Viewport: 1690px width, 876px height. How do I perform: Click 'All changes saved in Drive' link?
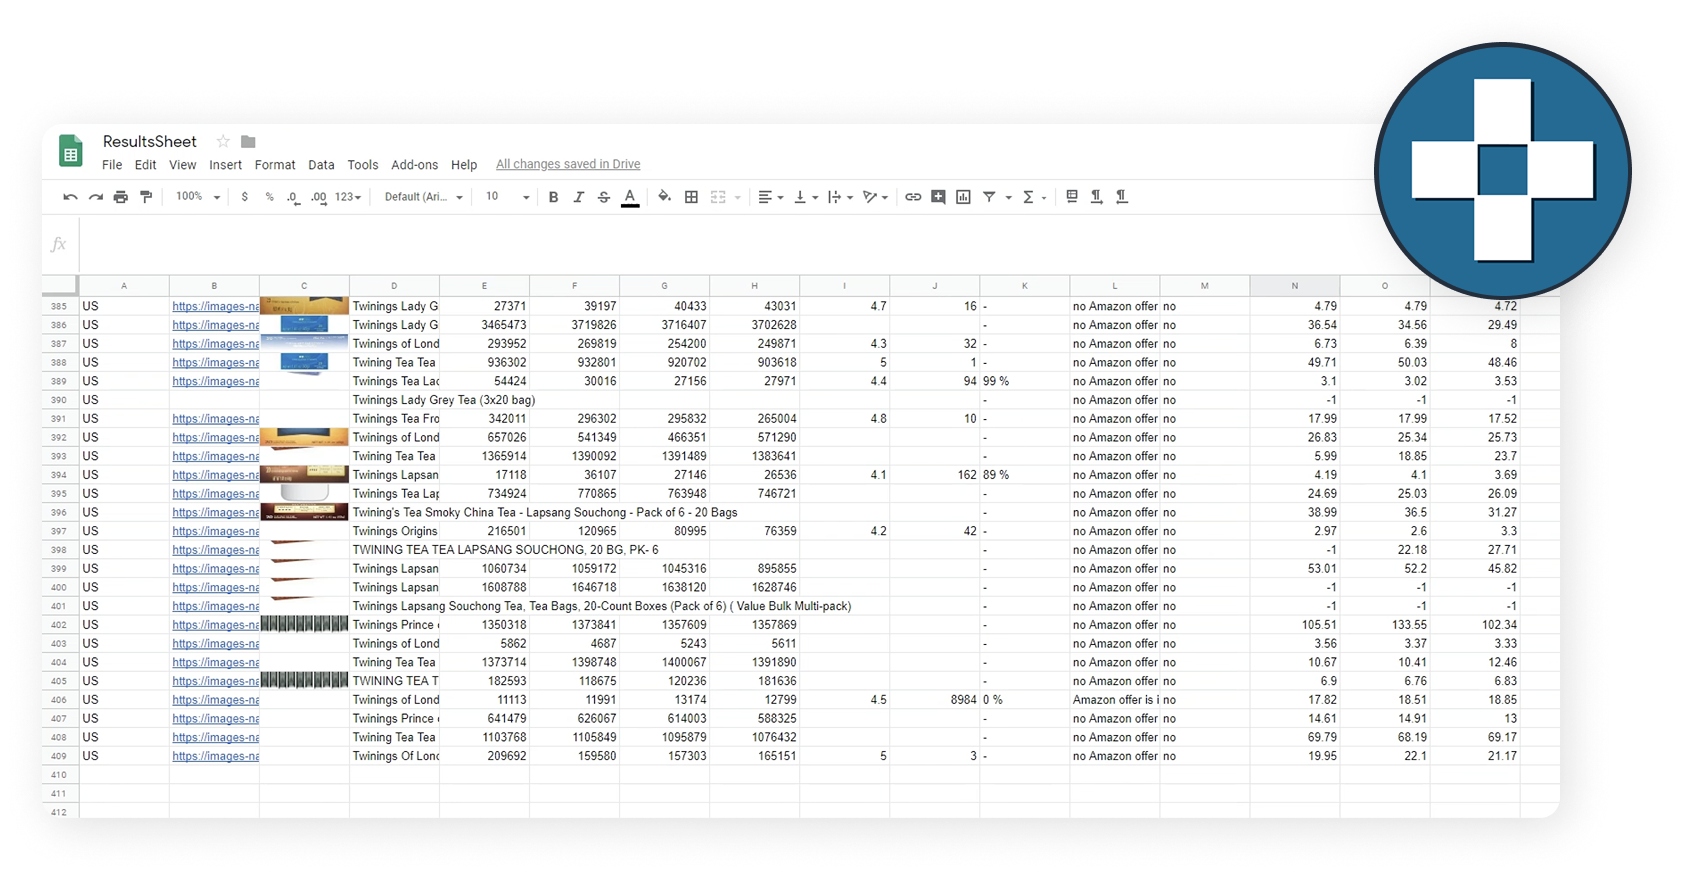(568, 165)
